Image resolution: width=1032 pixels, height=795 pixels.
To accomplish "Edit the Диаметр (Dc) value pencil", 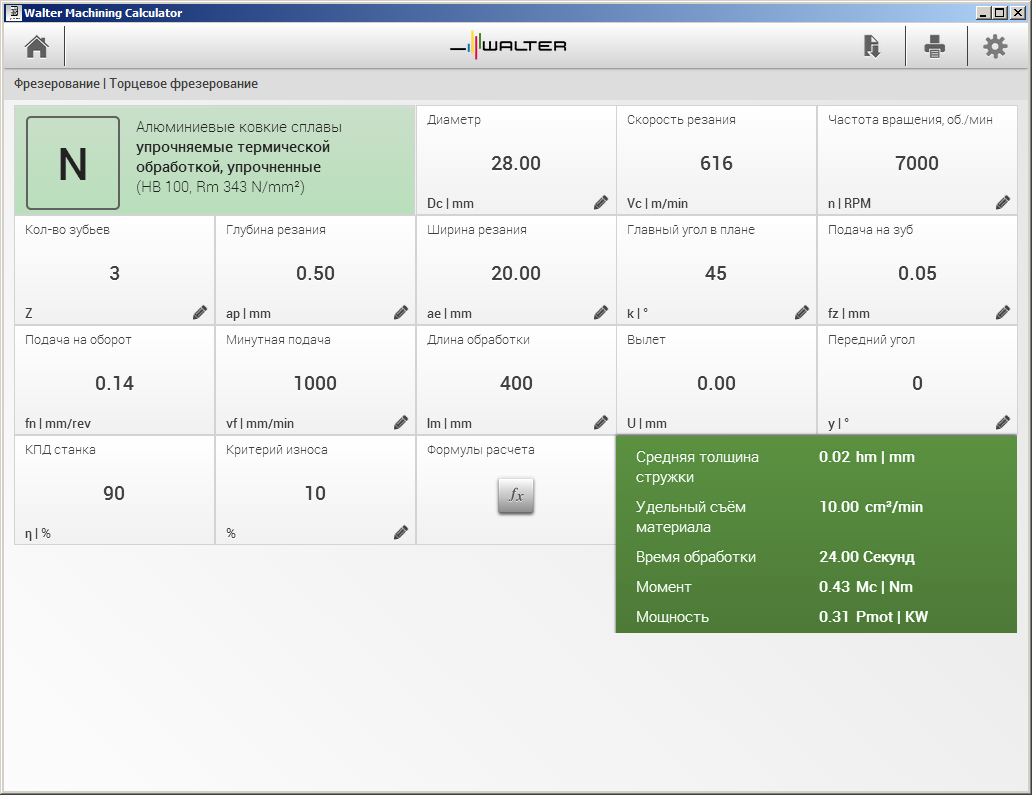I will coord(601,203).
